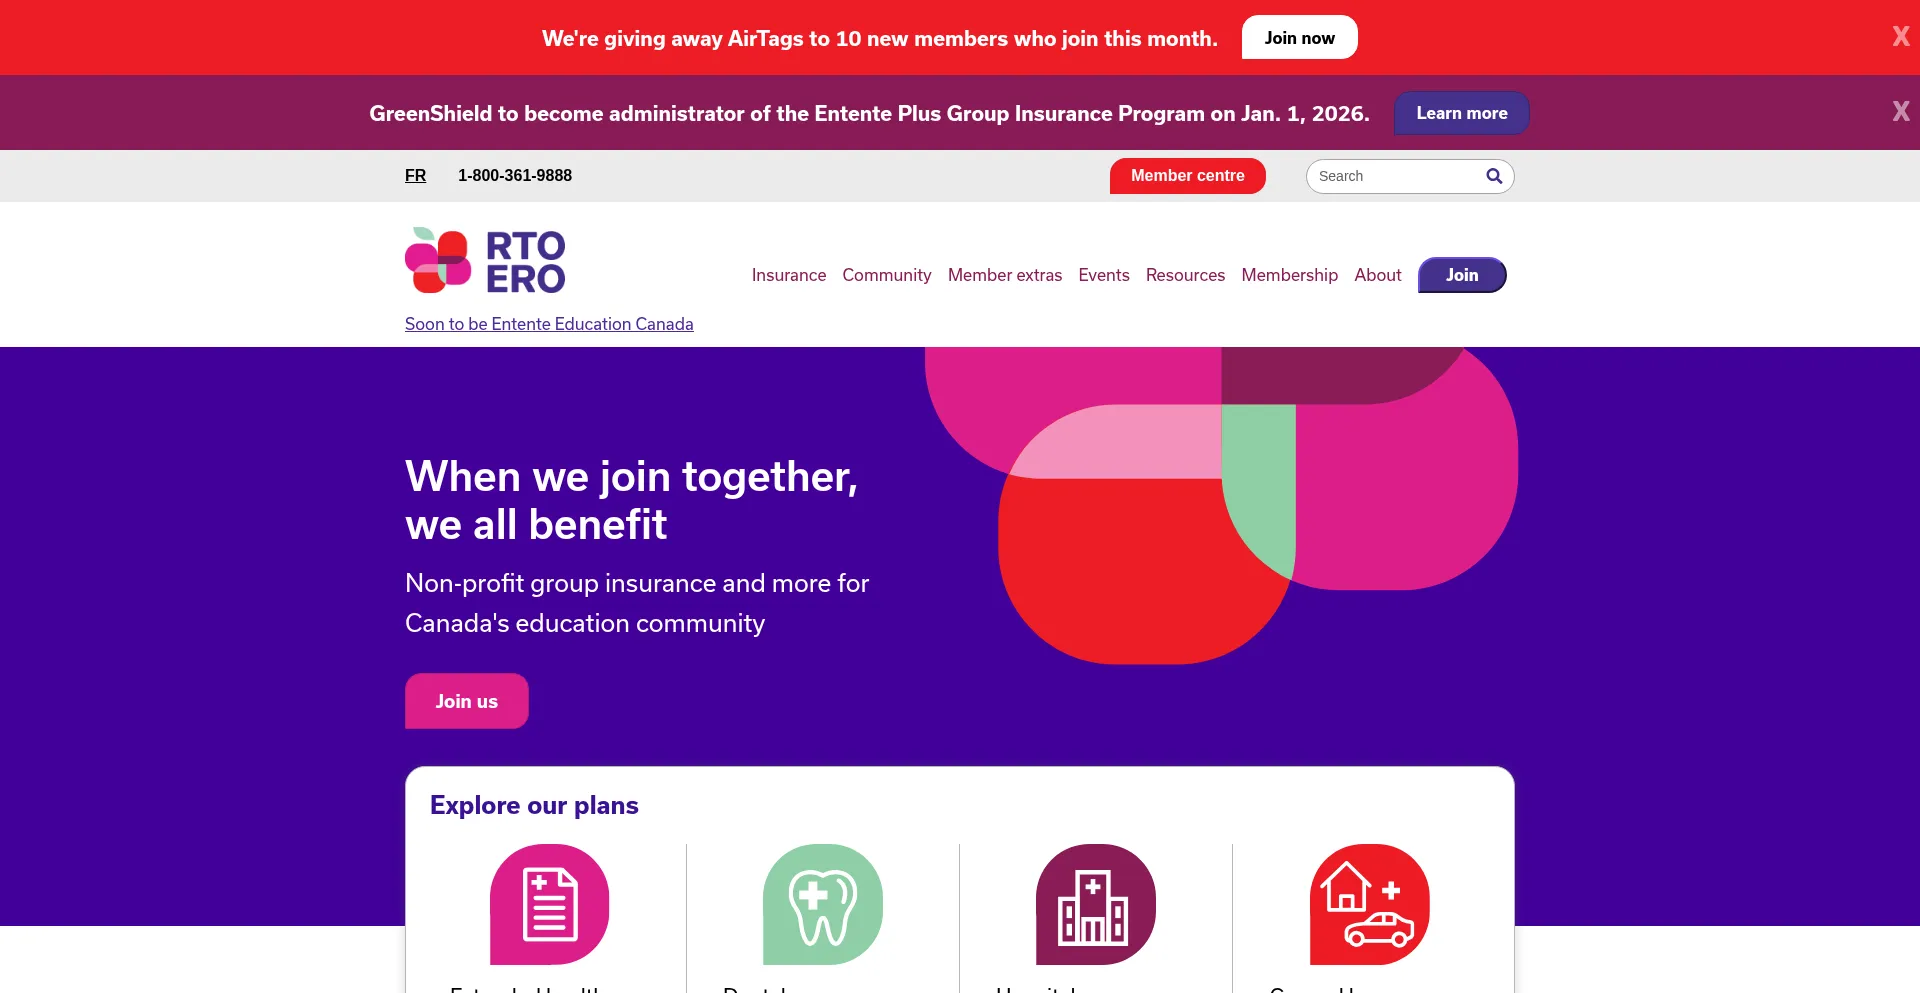Screen dimensions: 1920x993
Task: Click the search magnifier icon
Action: point(1494,176)
